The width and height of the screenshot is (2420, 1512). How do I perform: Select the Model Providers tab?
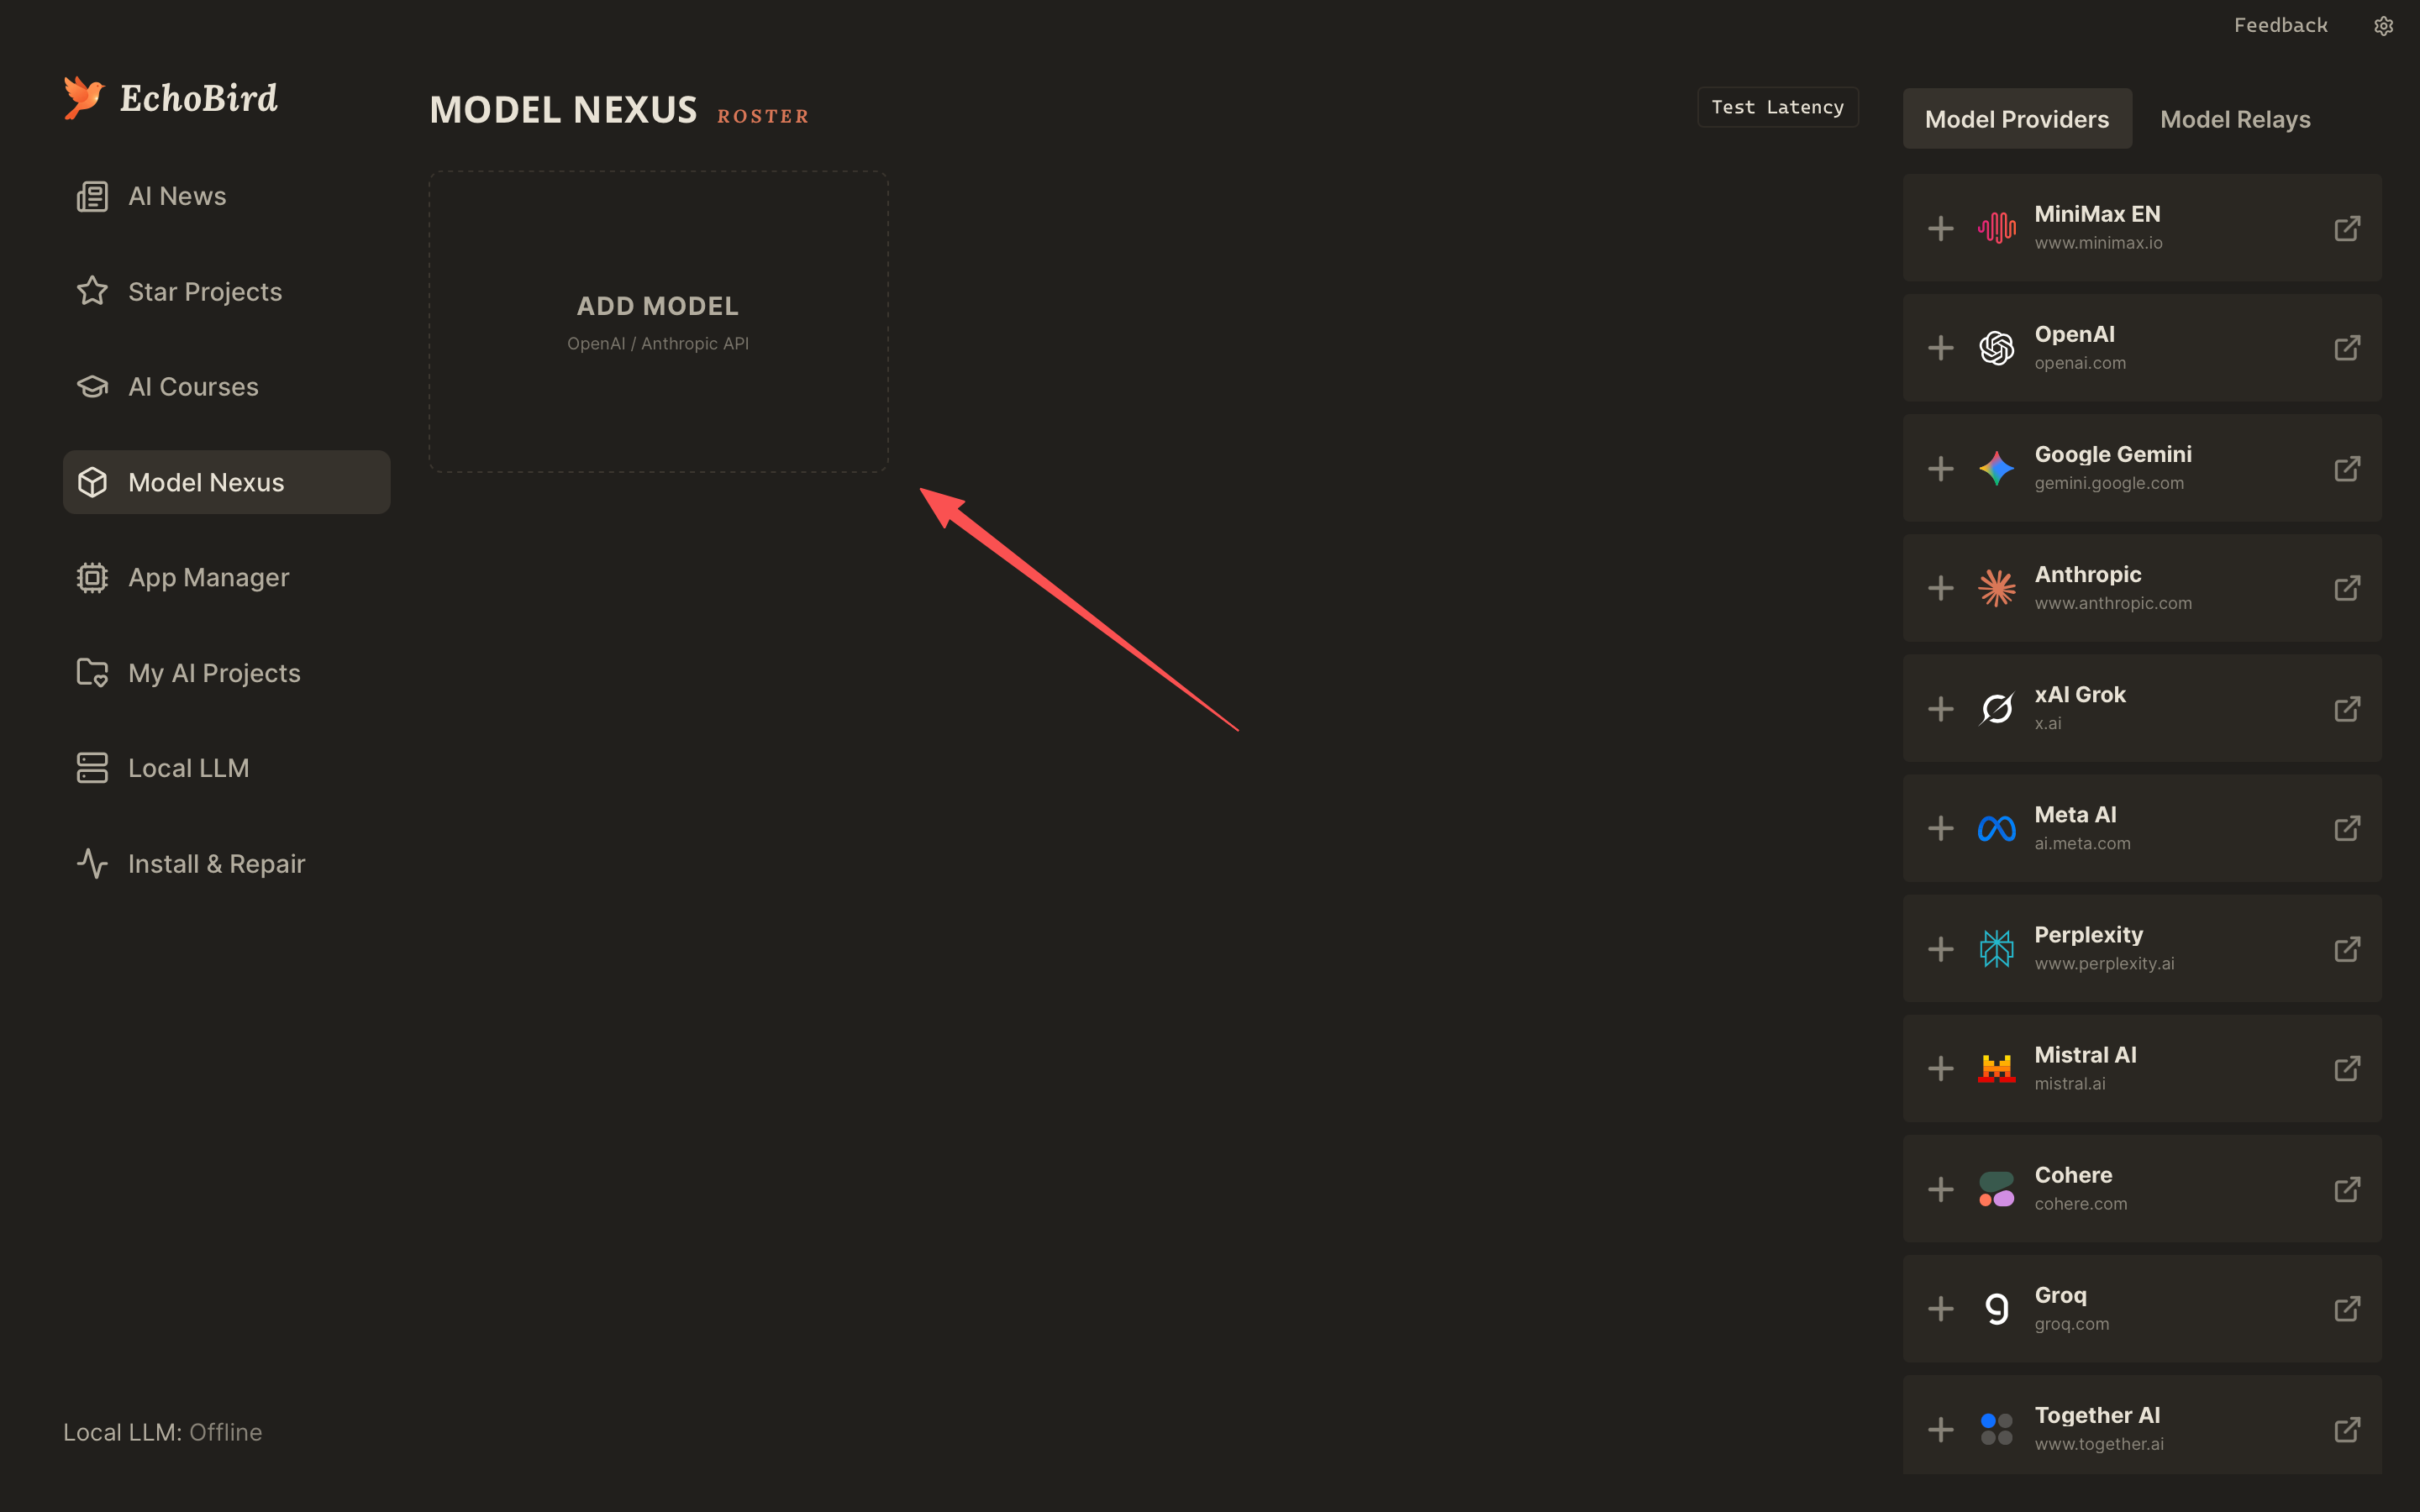[x=2017, y=119]
